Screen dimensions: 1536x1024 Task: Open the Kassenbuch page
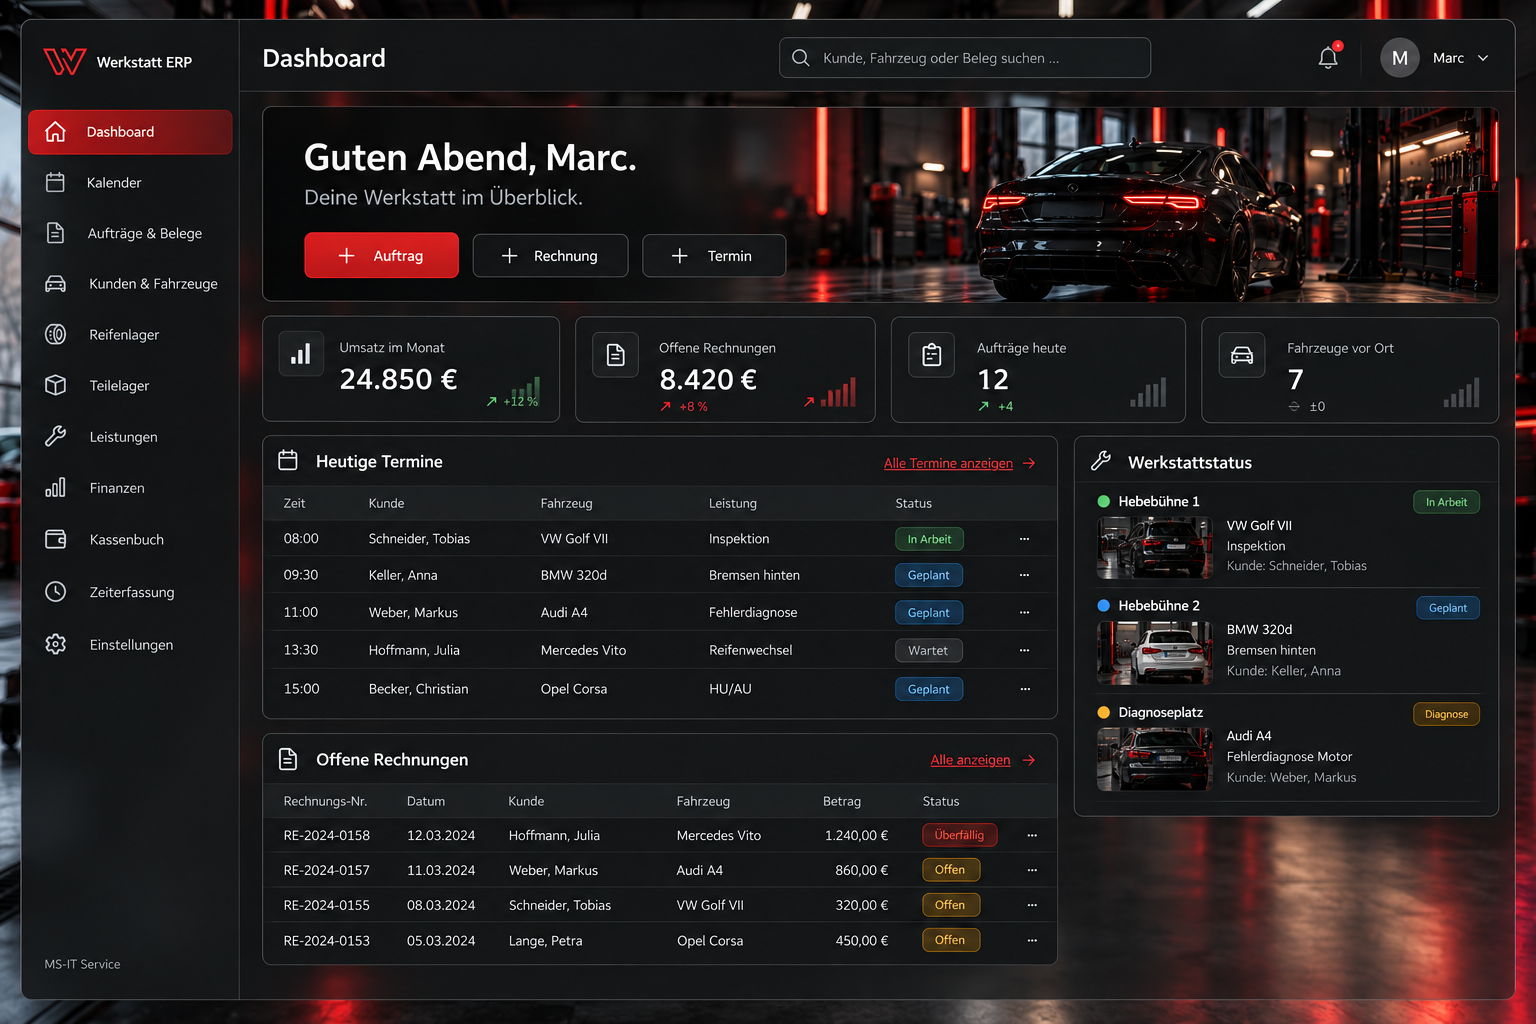coord(130,539)
